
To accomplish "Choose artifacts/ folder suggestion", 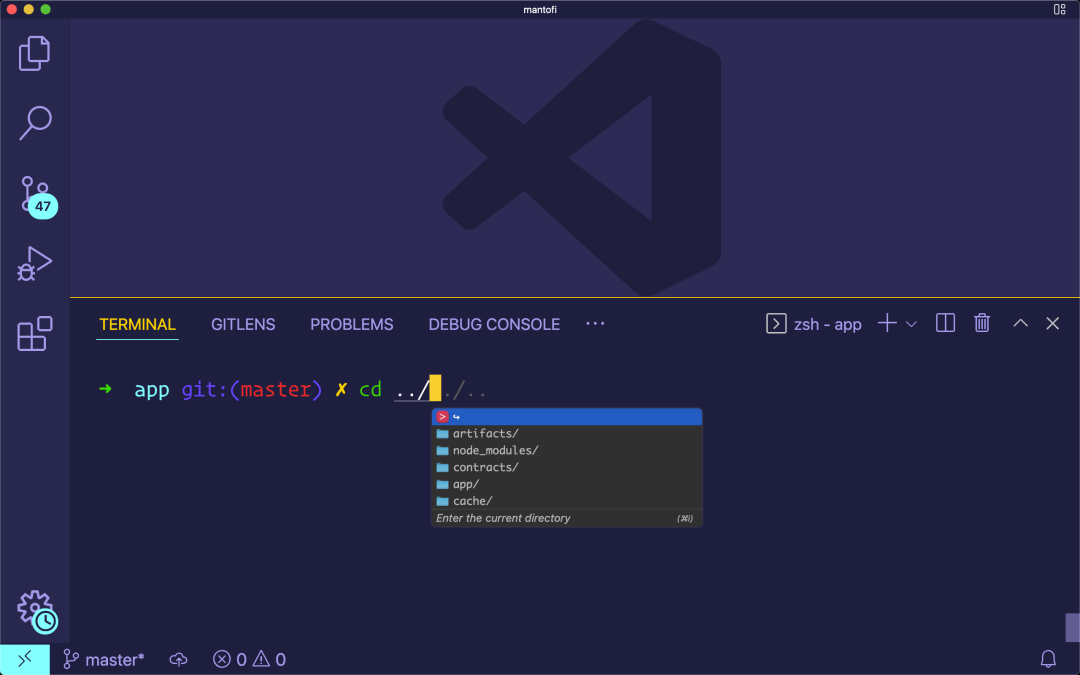I will (x=566, y=433).
